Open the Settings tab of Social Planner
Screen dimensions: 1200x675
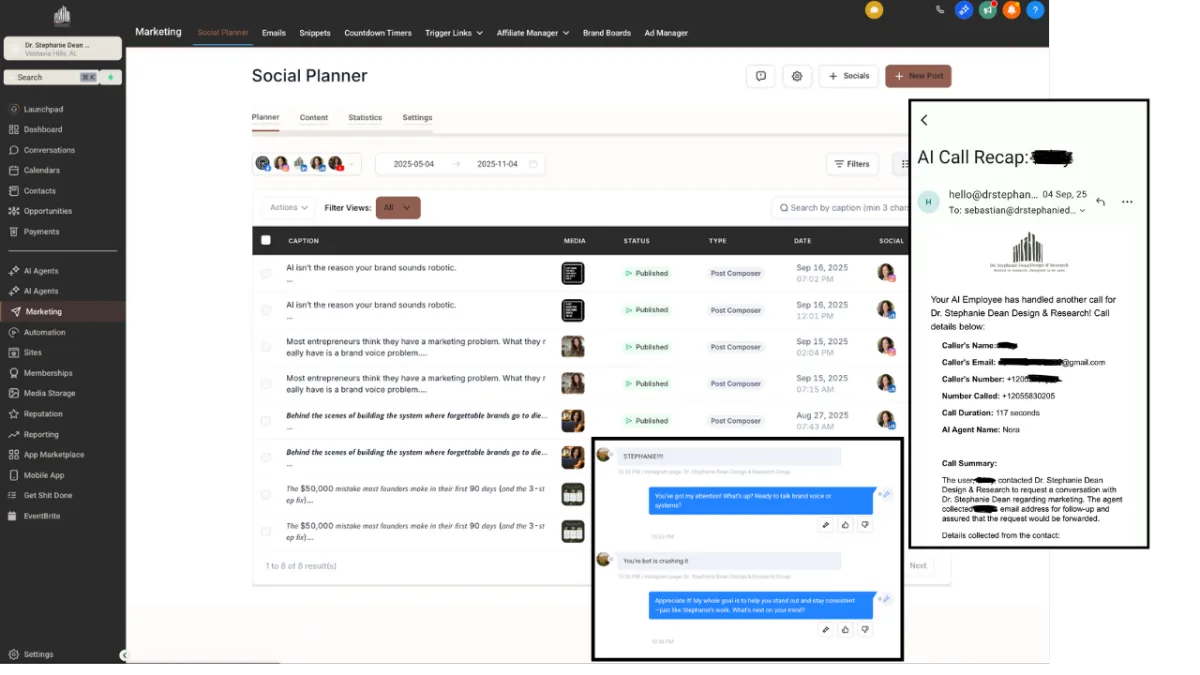(417, 117)
